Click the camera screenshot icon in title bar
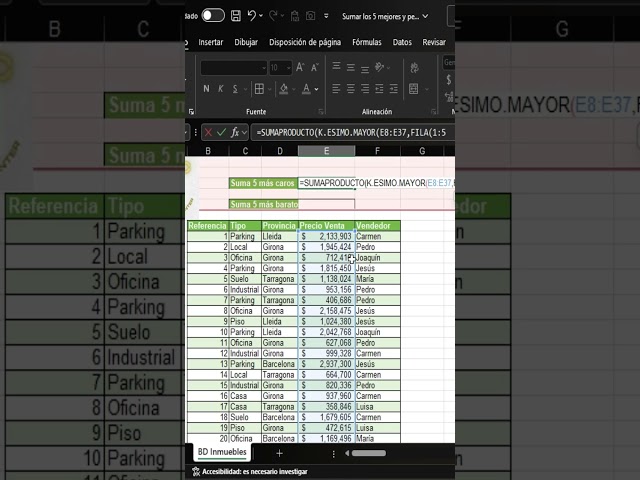 tap(311, 16)
